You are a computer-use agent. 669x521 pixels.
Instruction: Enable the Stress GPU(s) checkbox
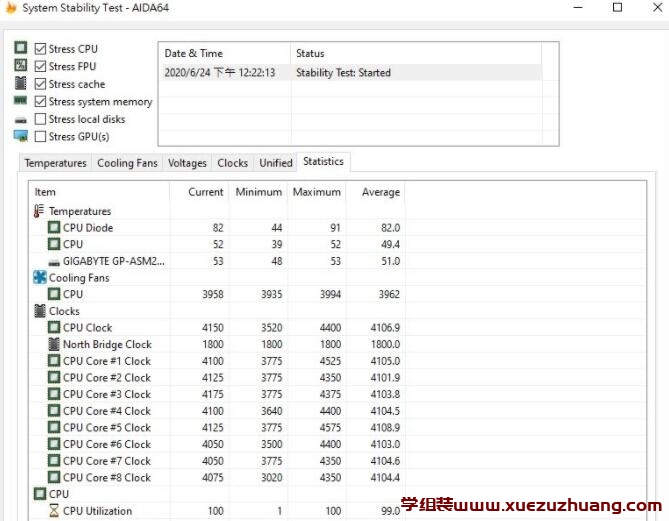[x=40, y=136]
